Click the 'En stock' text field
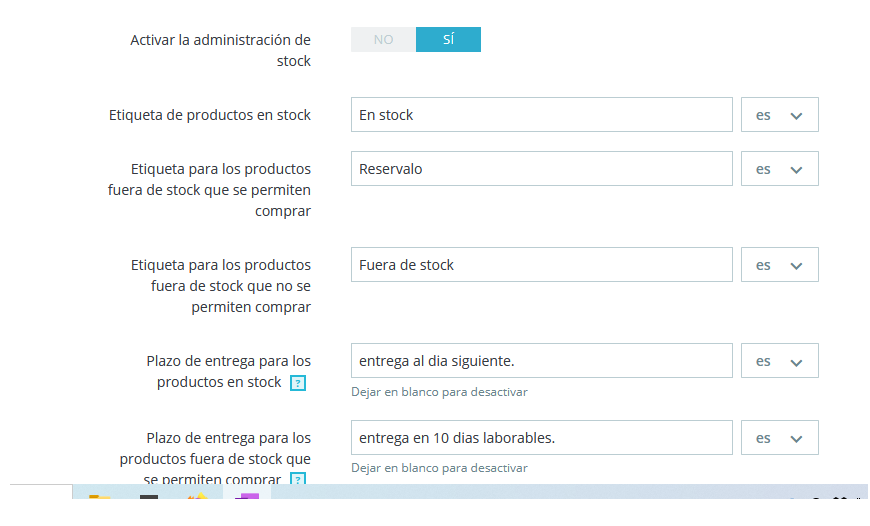The image size is (870, 526). pyautogui.click(x=541, y=115)
